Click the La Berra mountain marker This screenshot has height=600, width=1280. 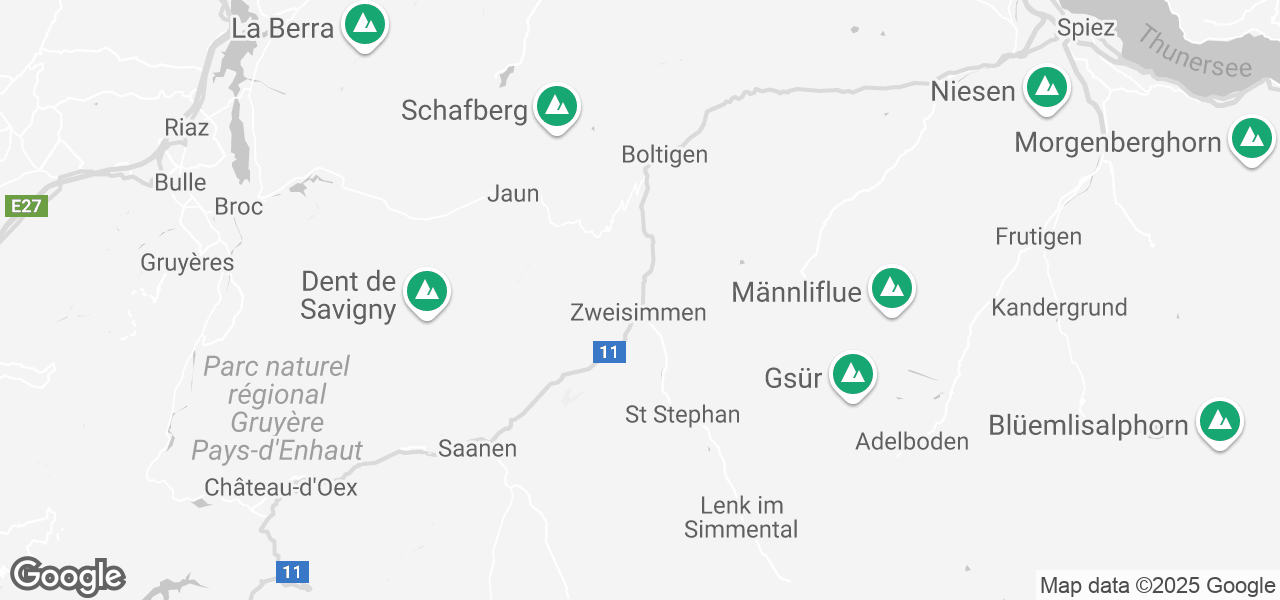click(x=365, y=26)
